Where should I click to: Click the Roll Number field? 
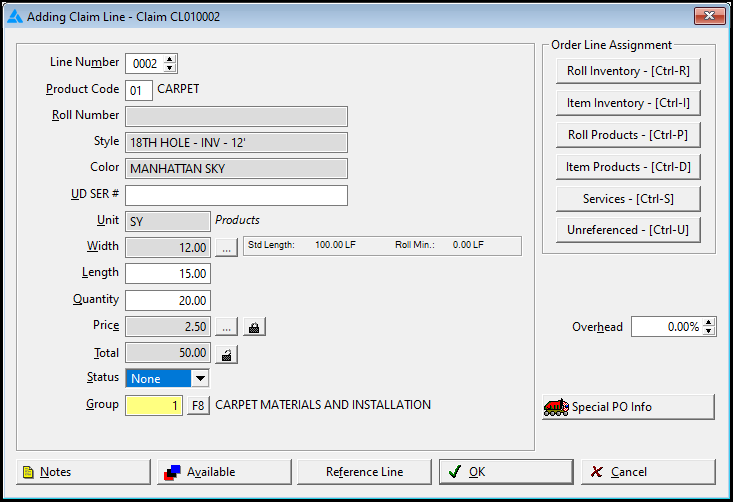[x=236, y=116]
